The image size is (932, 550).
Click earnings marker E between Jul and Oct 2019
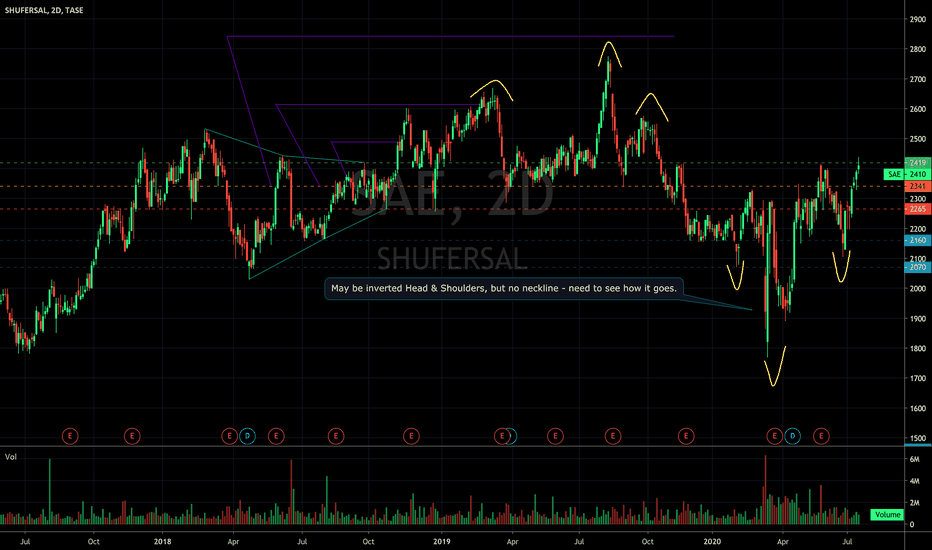pos(613,436)
